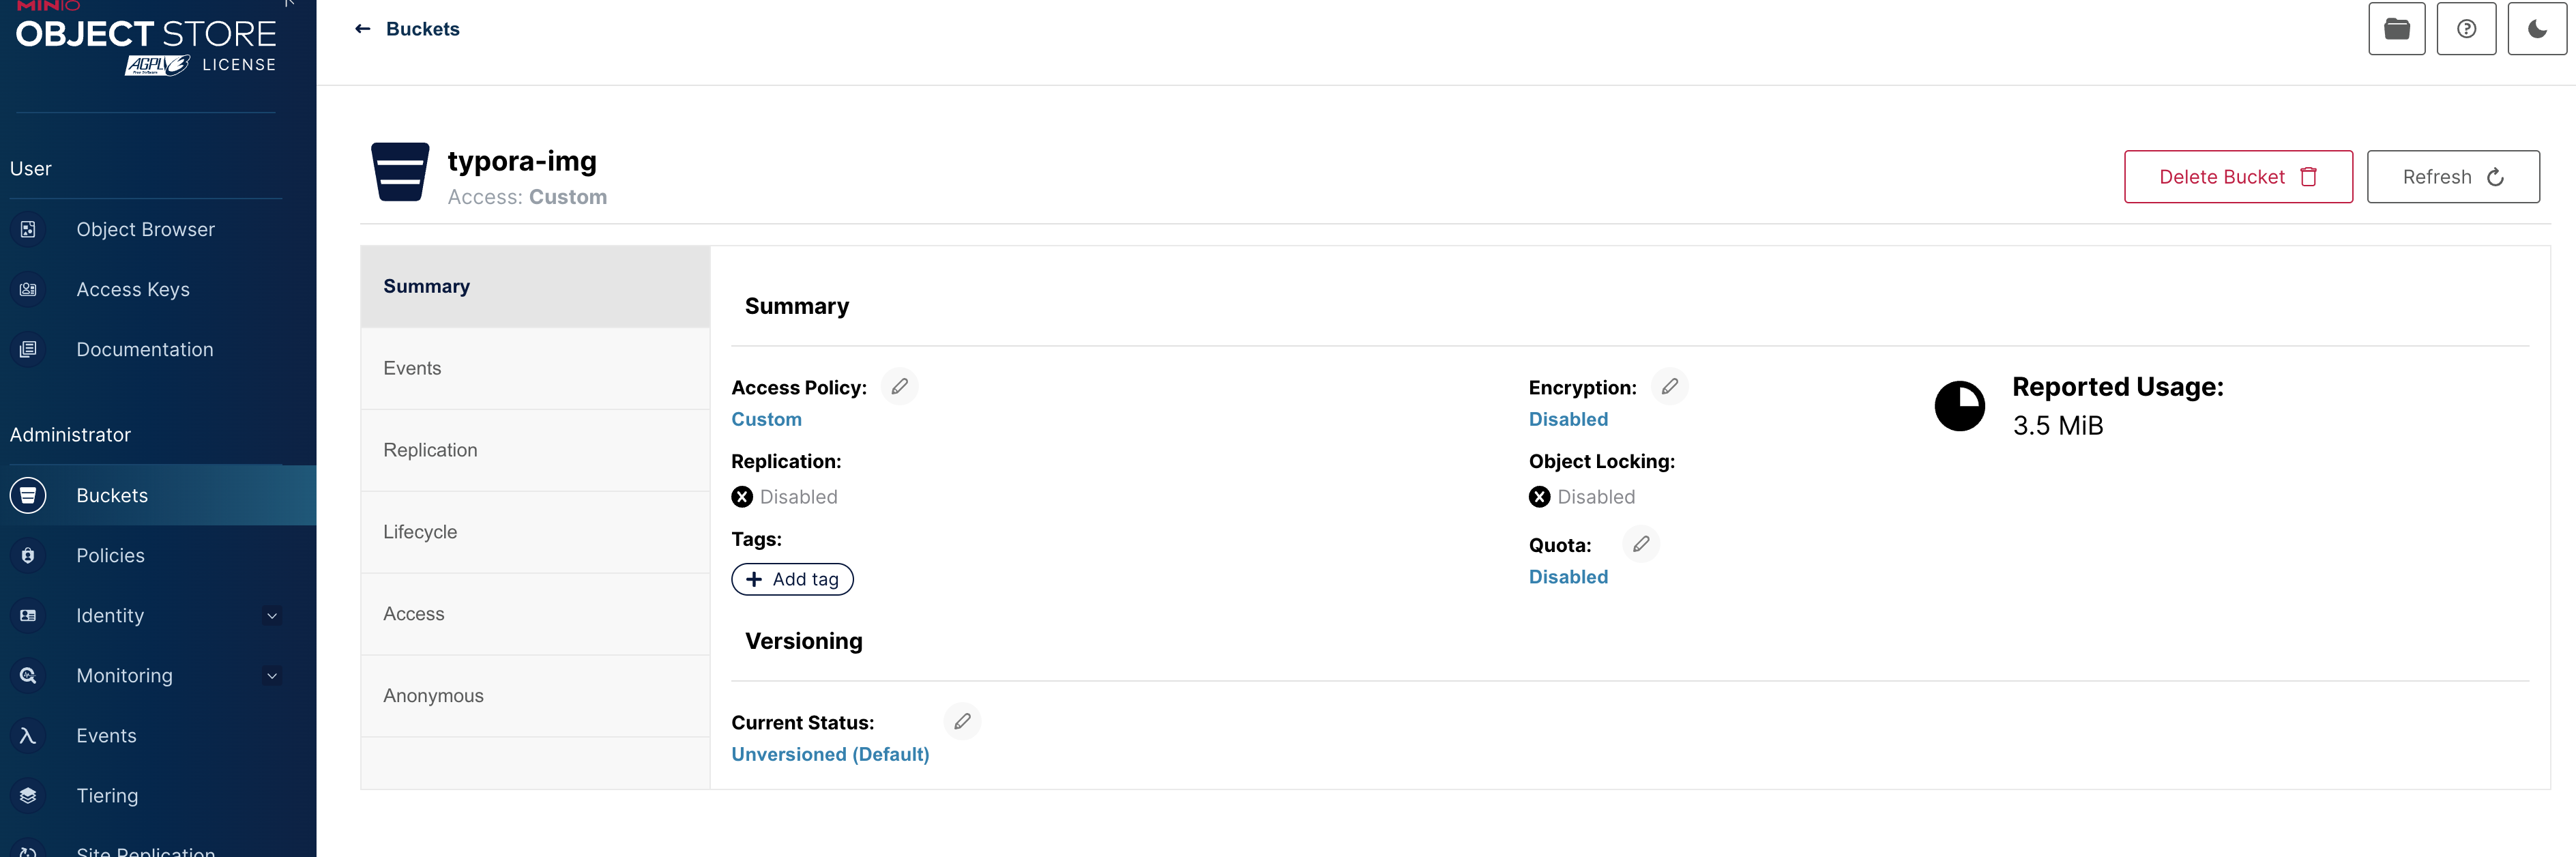Click the Unversioned (Default) status link

click(x=829, y=754)
